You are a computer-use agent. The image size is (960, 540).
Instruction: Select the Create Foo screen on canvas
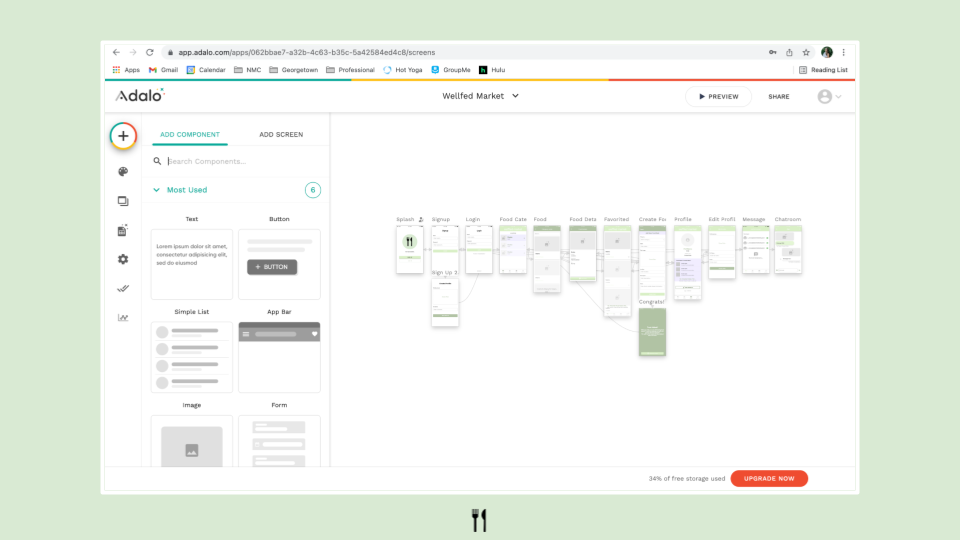pos(652,261)
